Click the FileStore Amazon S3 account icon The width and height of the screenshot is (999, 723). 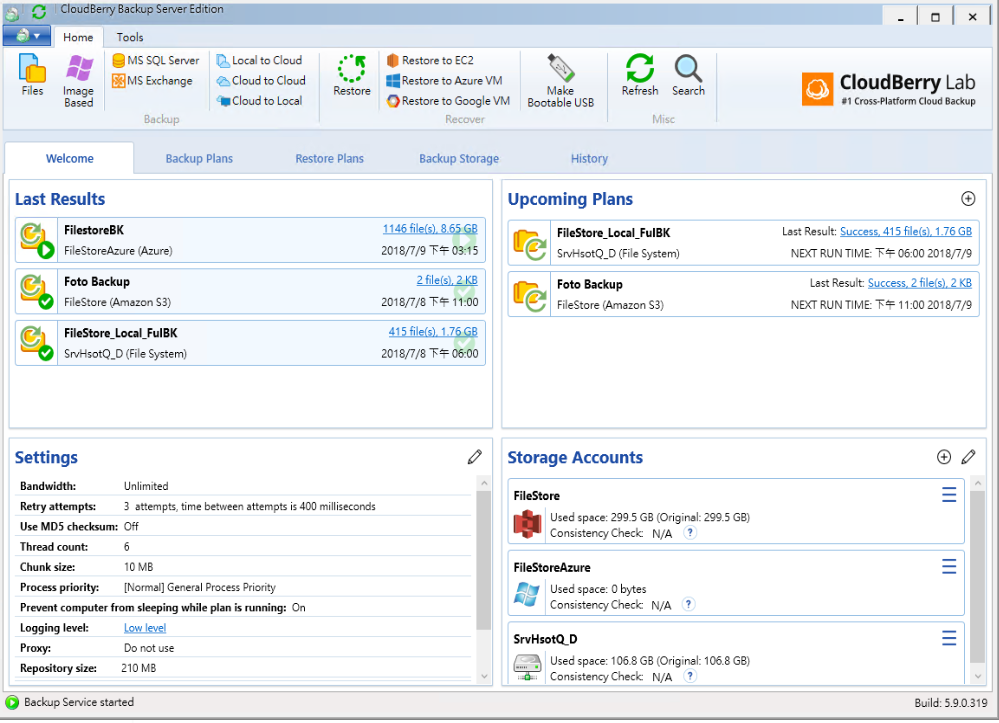pyautogui.click(x=527, y=524)
